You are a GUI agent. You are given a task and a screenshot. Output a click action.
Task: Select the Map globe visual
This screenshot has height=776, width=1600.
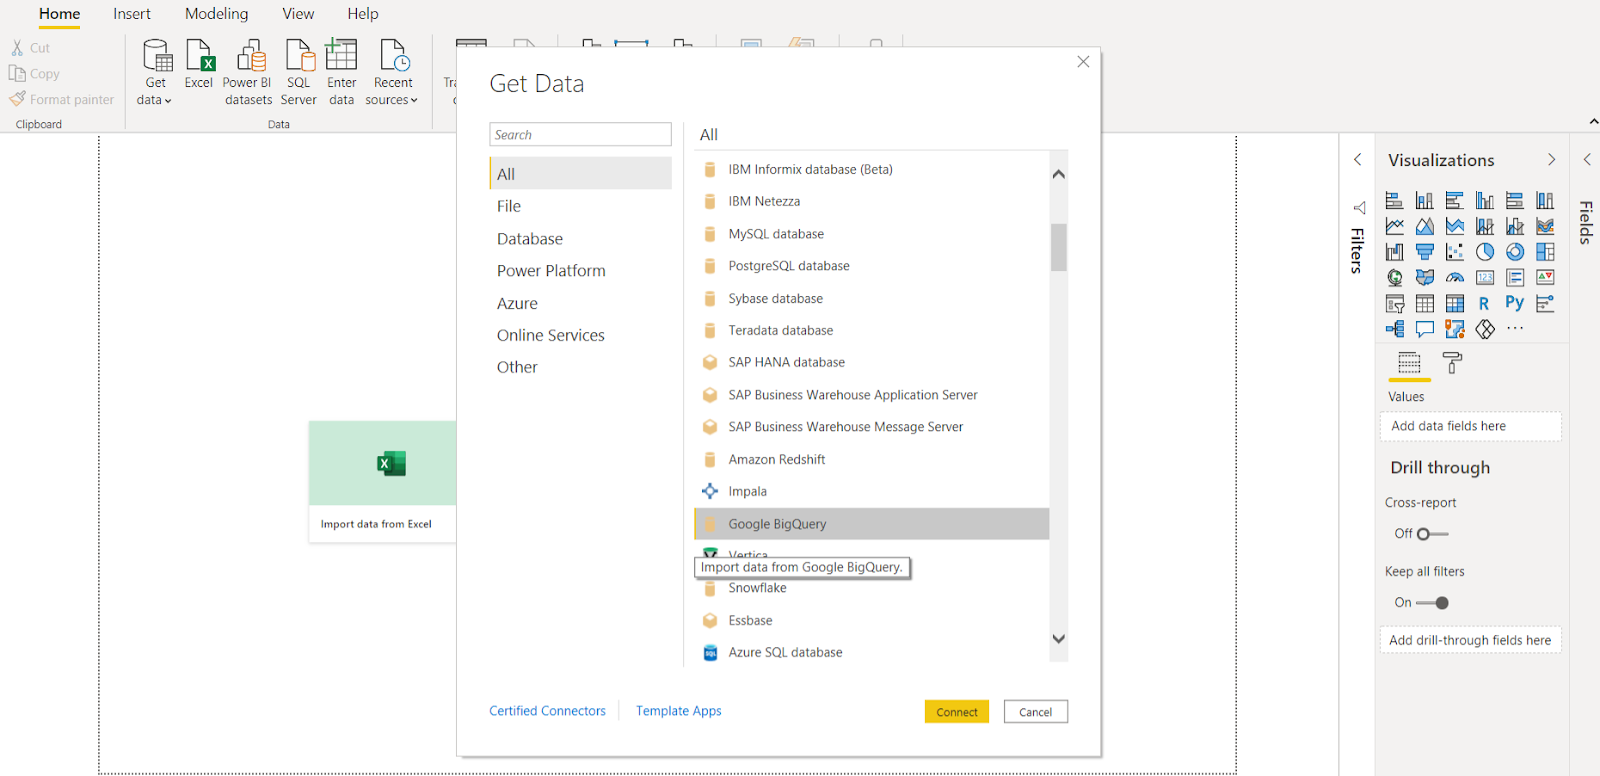click(x=1394, y=278)
